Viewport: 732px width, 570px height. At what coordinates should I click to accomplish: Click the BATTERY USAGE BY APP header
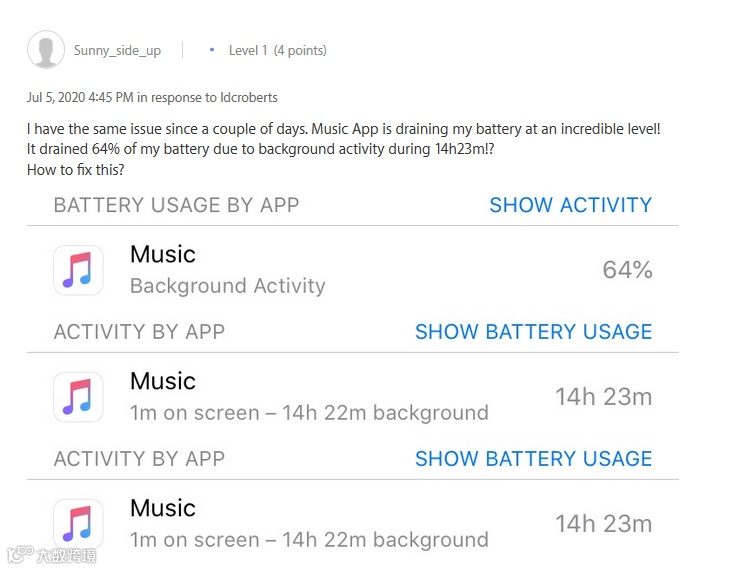pos(176,205)
